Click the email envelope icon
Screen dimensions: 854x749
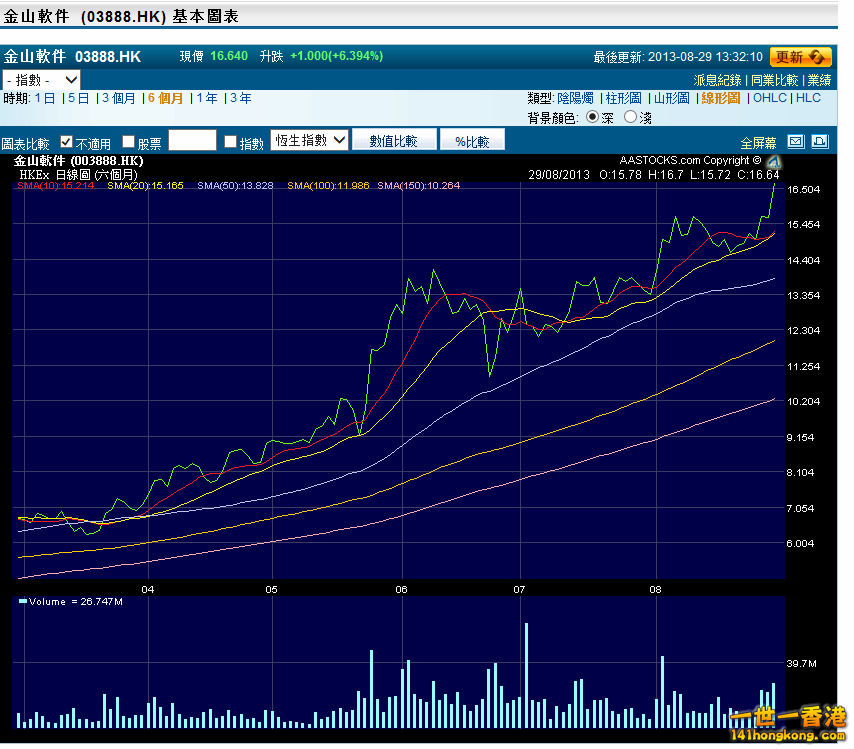796,142
